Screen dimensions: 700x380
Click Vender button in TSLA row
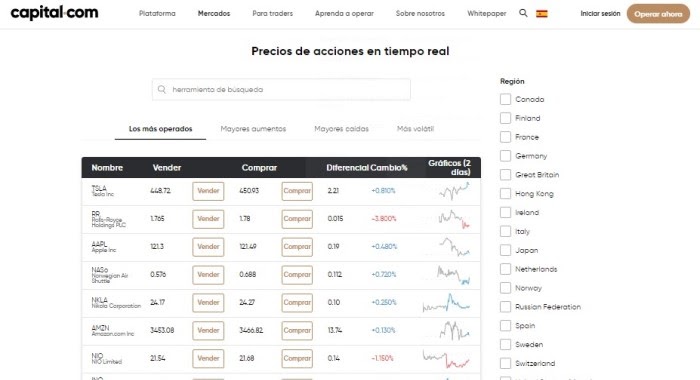(208, 191)
